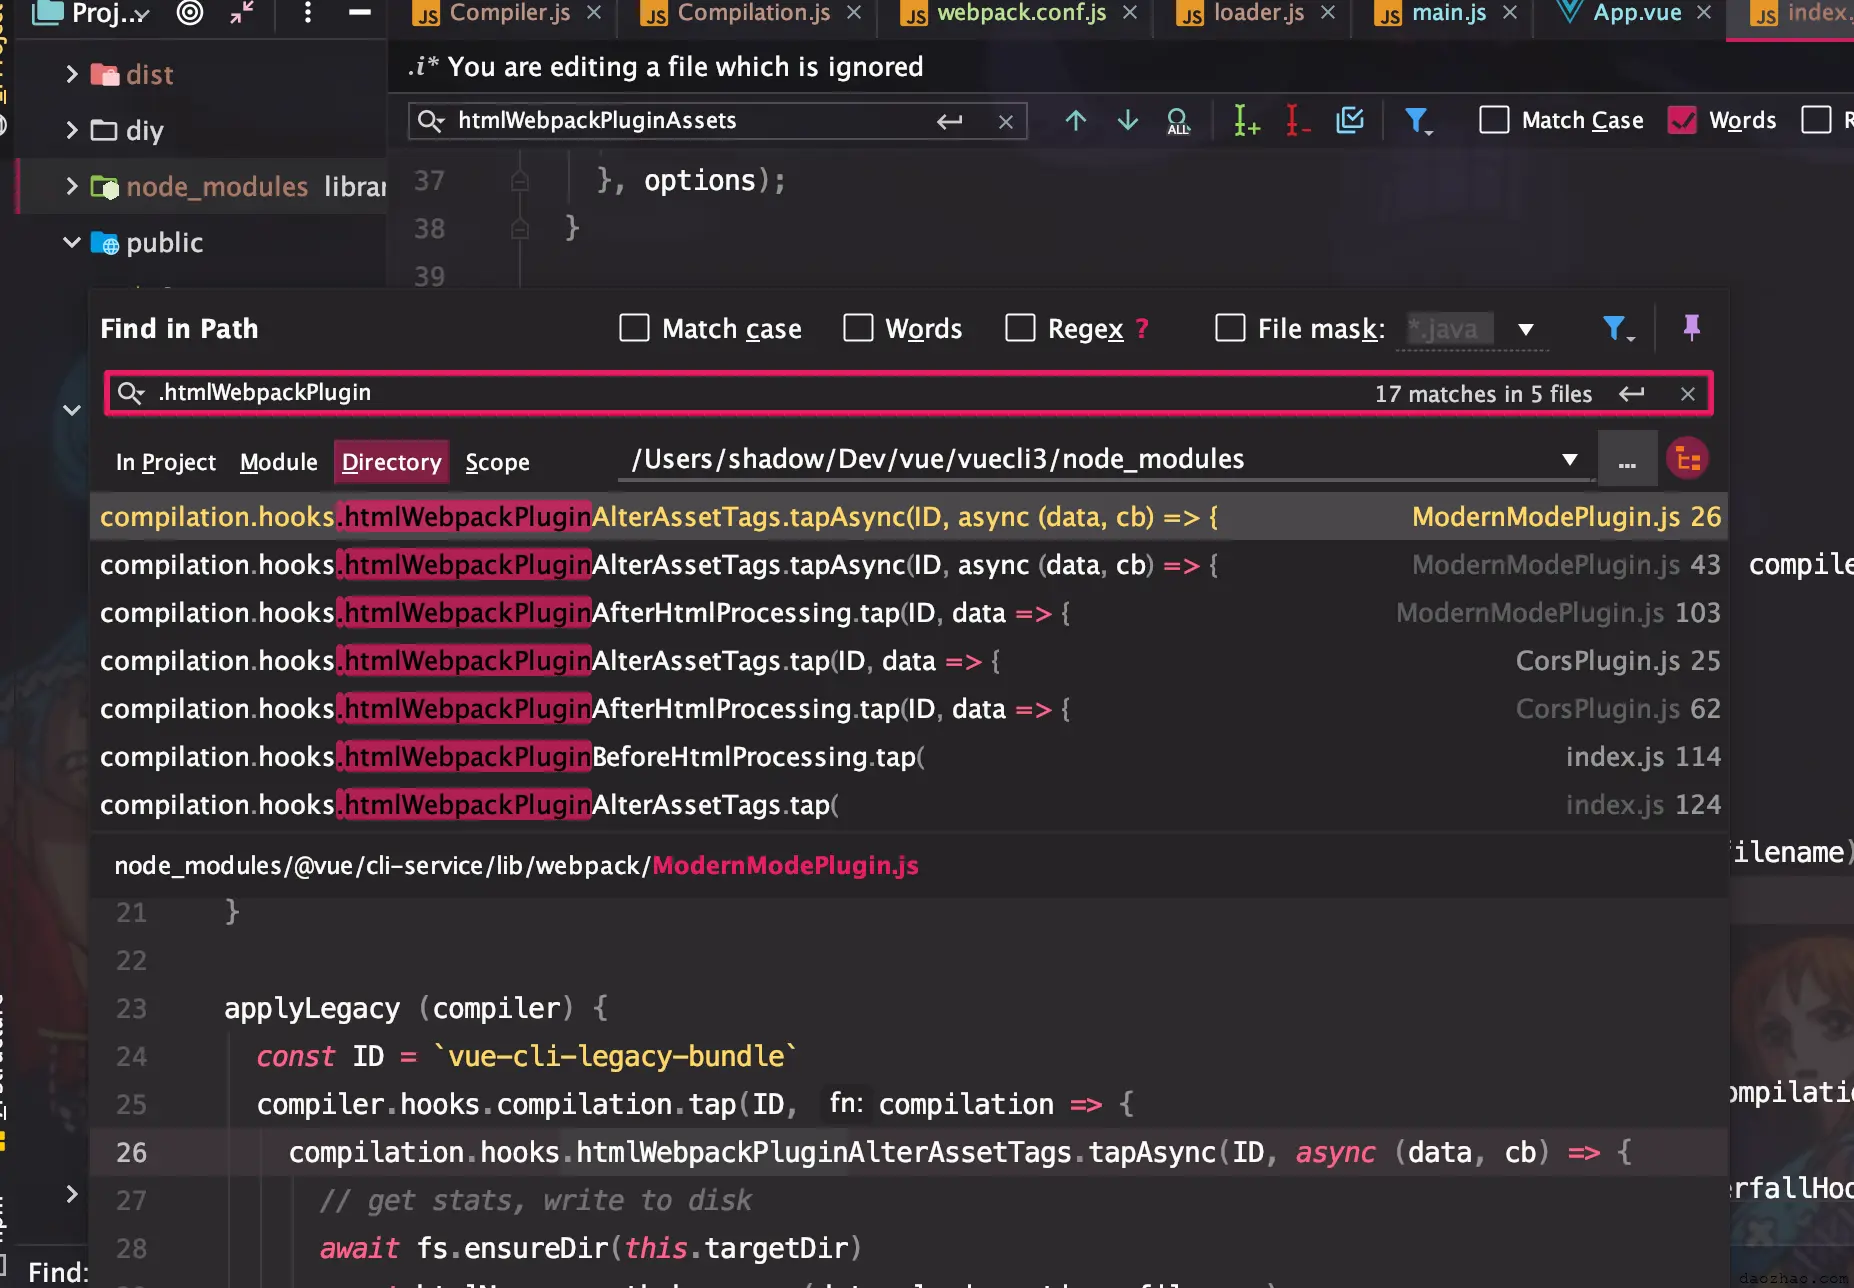Enable the Regex checkbox

pyautogui.click(x=1020, y=328)
